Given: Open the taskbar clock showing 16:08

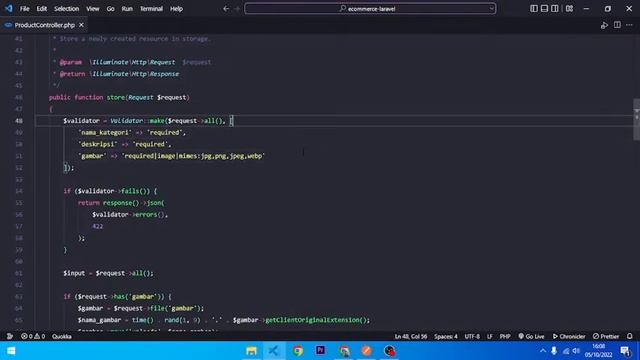Looking at the screenshot, I should click(x=598, y=351).
